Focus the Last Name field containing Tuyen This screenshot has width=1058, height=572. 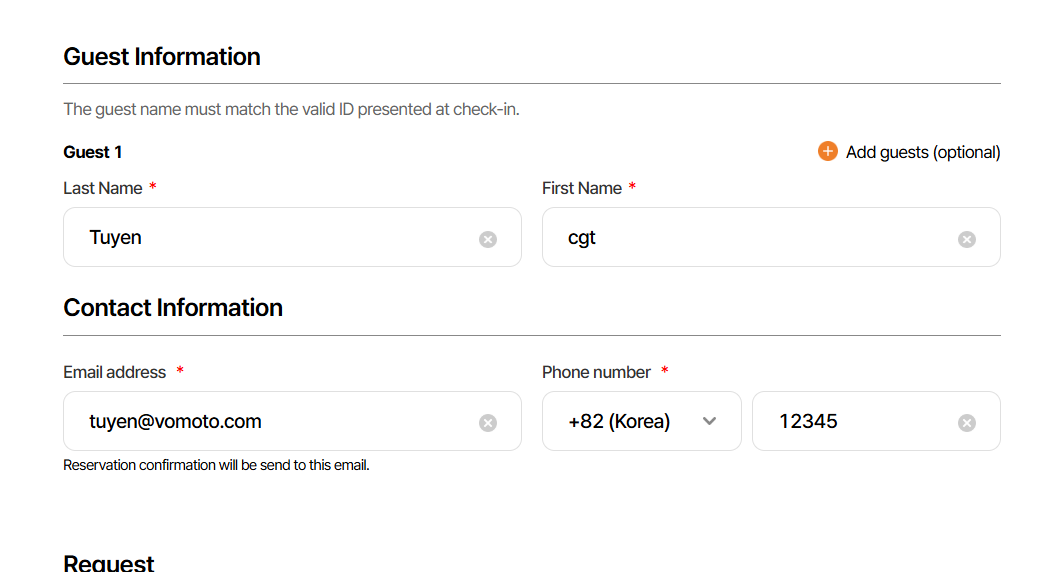point(270,238)
